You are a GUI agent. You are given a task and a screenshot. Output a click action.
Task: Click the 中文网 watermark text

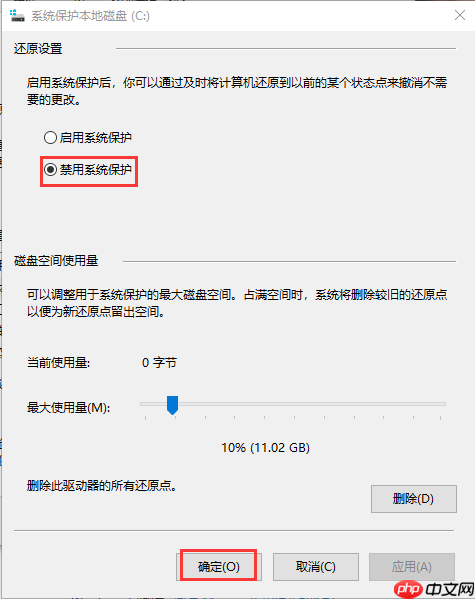click(x=449, y=589)
